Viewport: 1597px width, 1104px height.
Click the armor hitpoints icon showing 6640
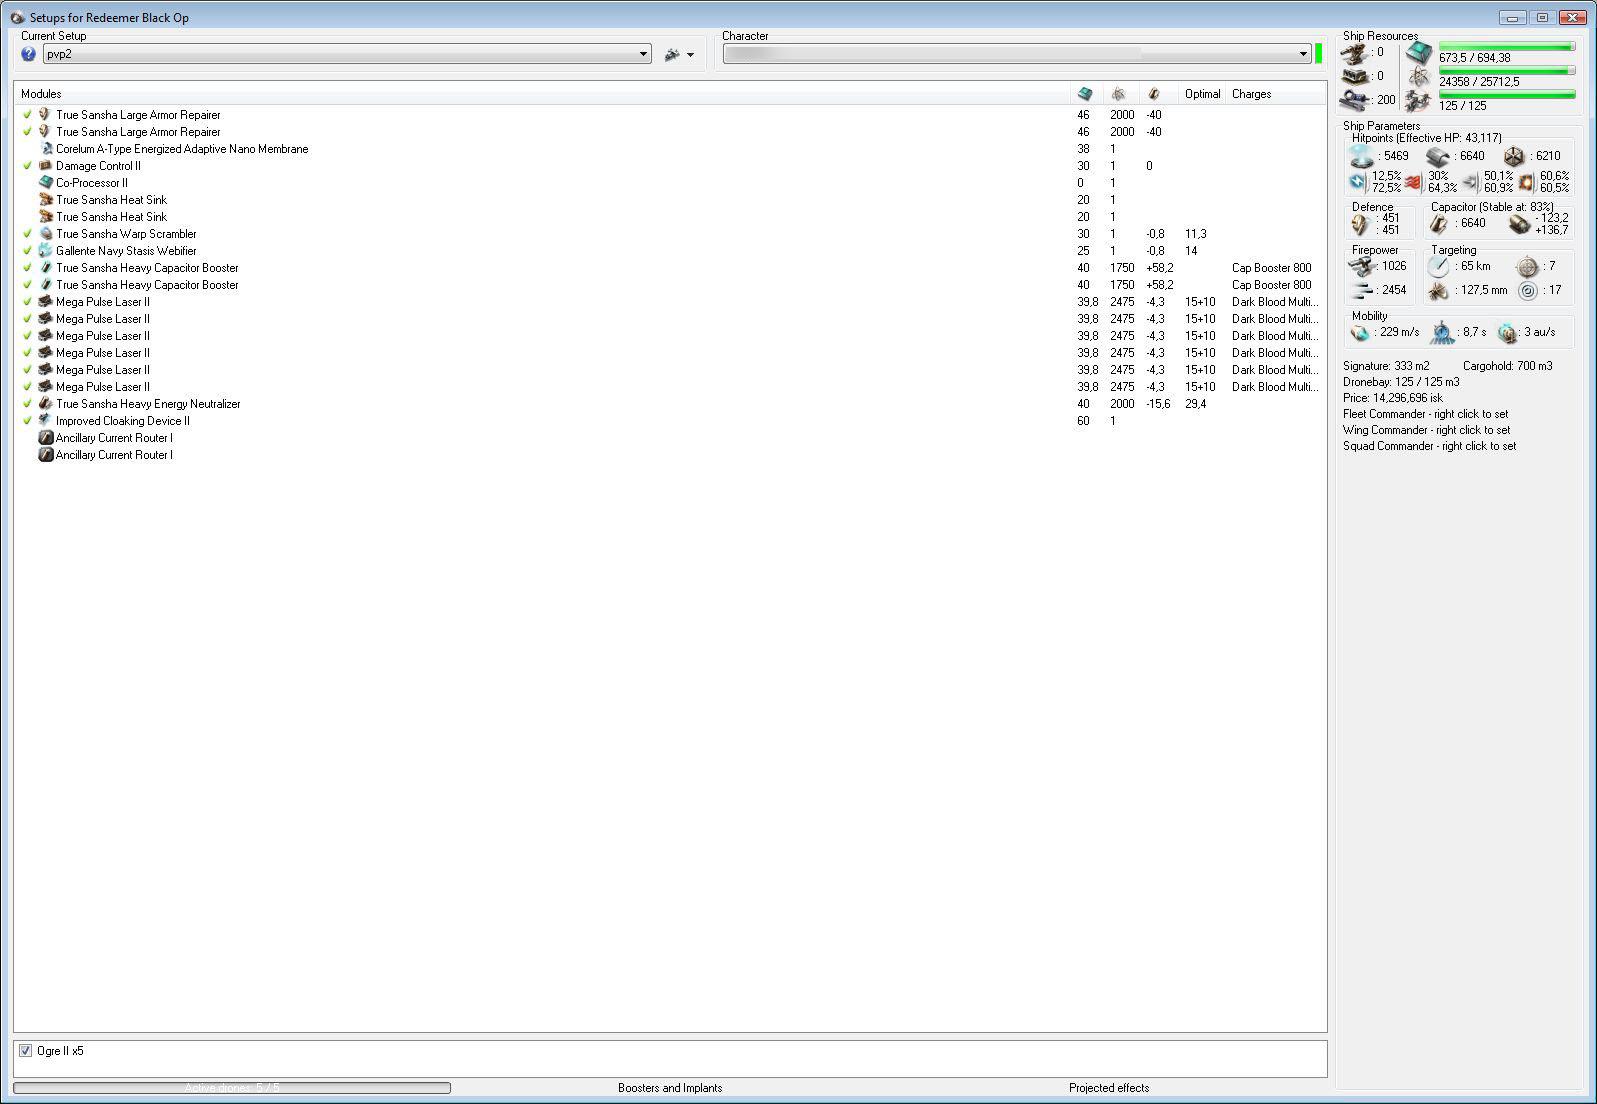[1438, 156]
